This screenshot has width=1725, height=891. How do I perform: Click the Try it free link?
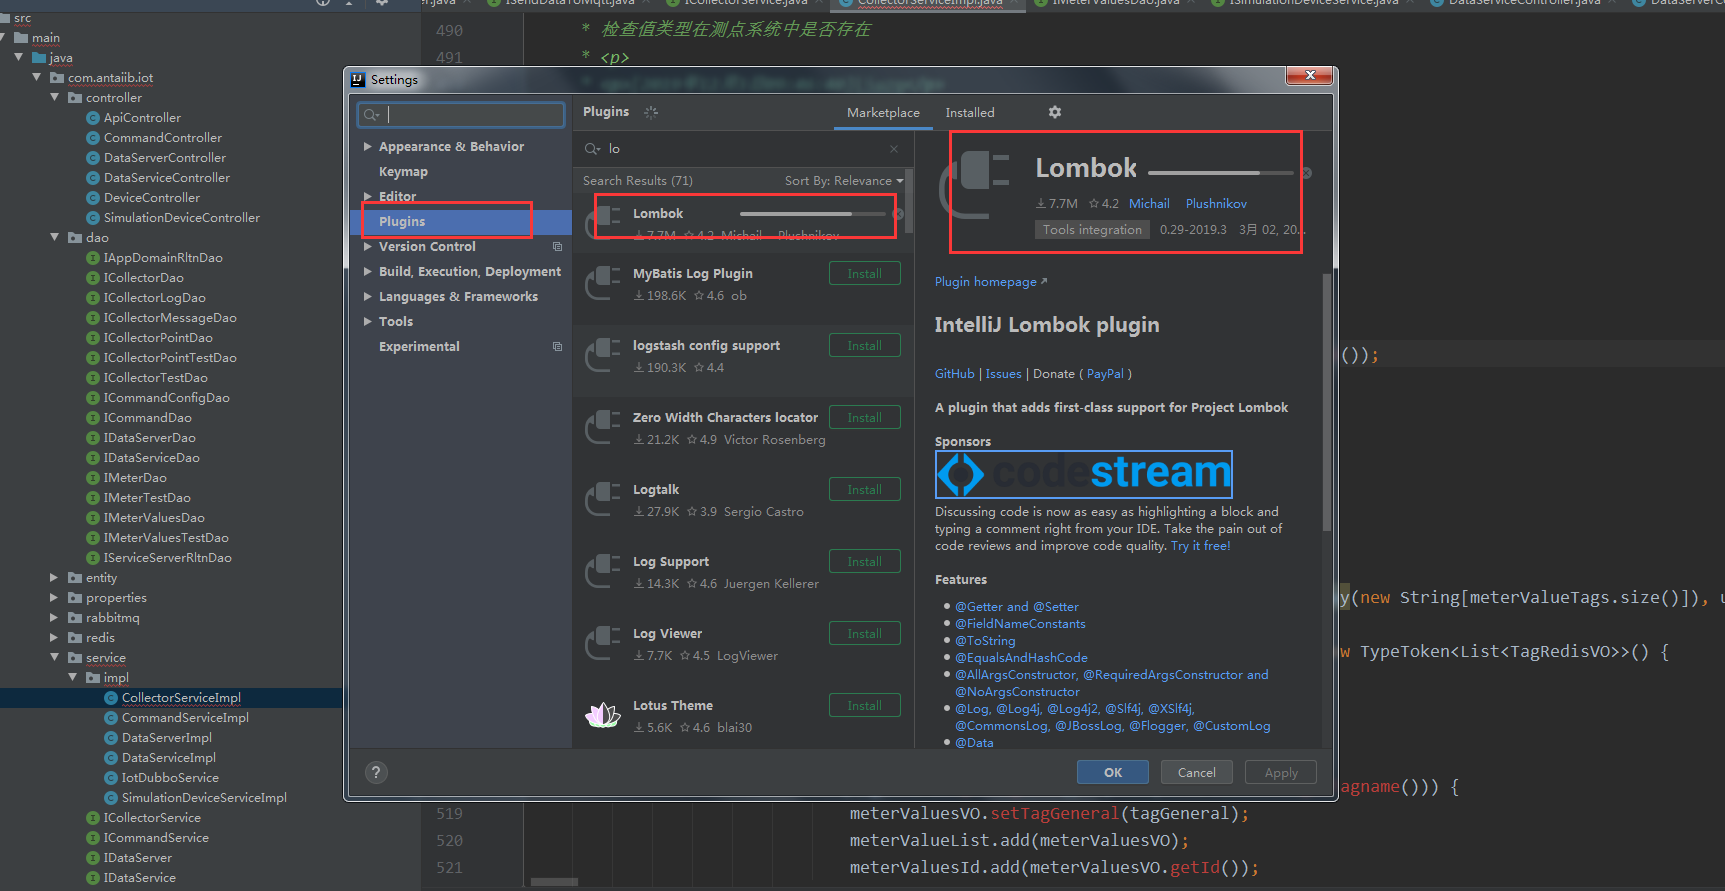click(1200, 546)
